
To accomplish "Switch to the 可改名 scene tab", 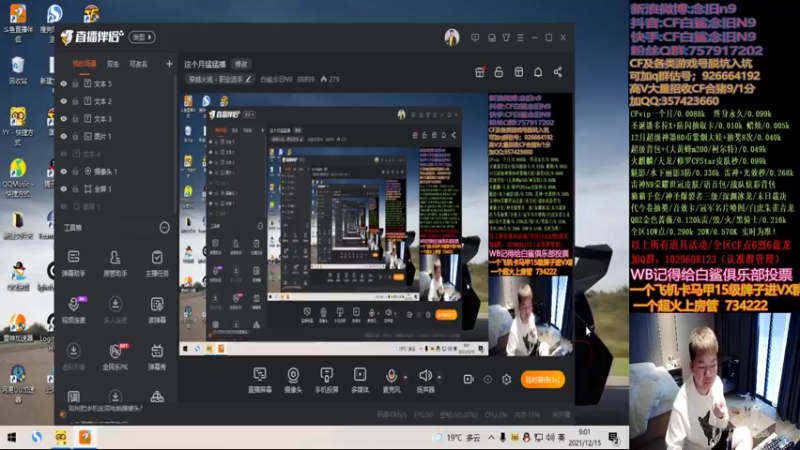I will [x=138, y=64].
